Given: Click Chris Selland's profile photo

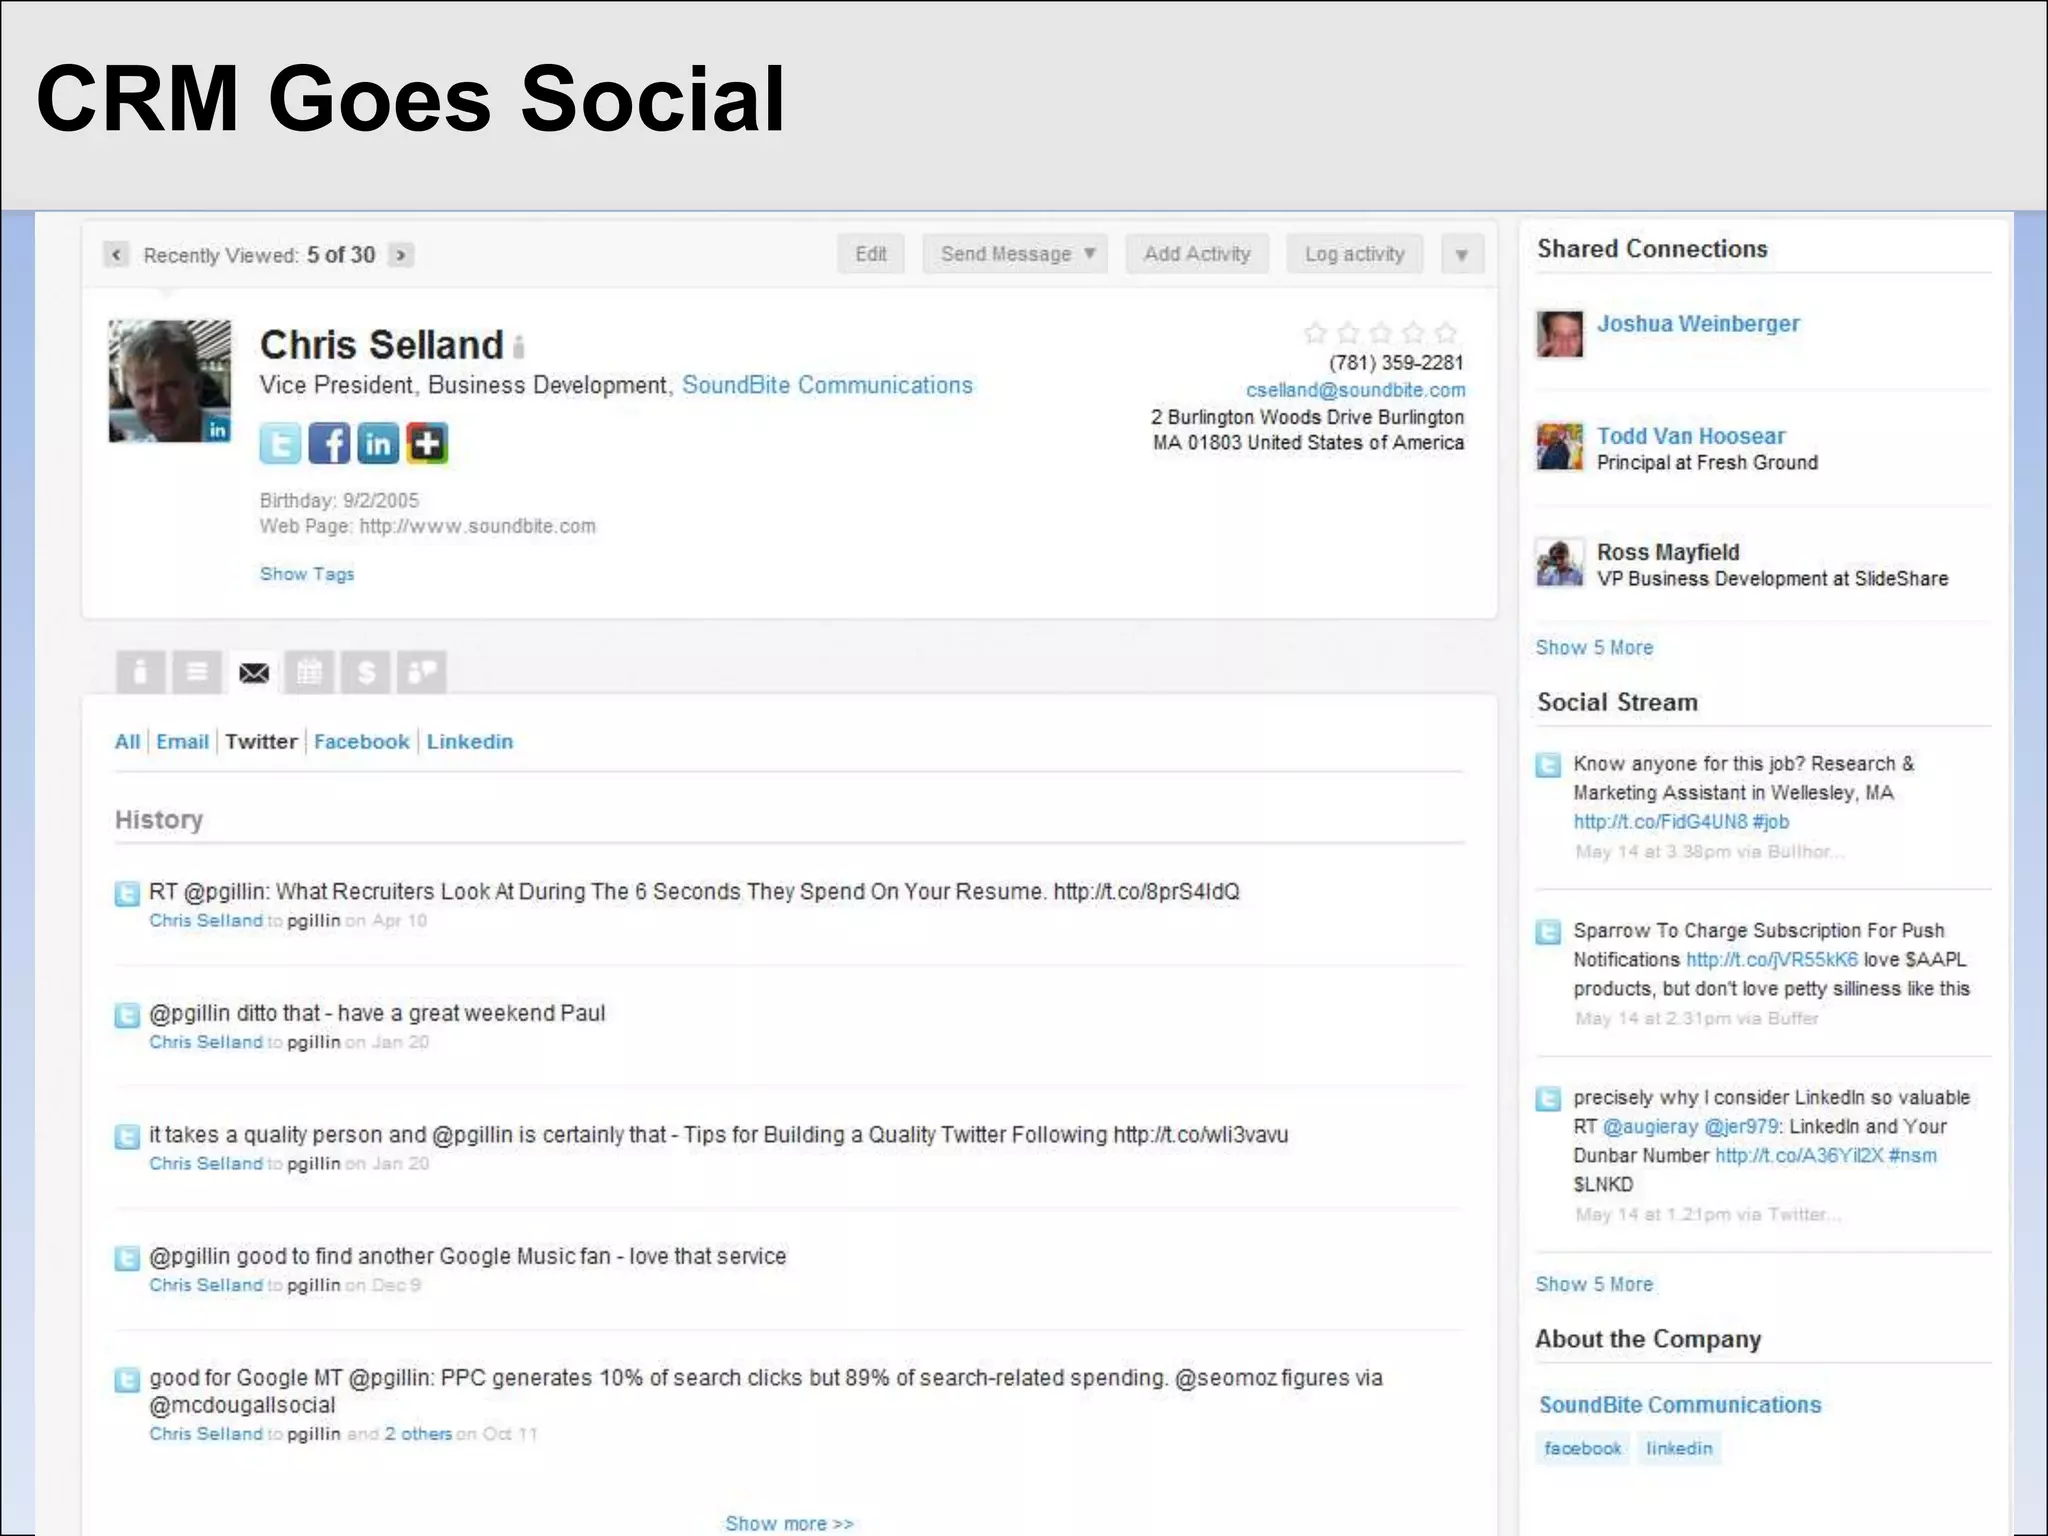Looking at the screenshot, I should point(169,381).
